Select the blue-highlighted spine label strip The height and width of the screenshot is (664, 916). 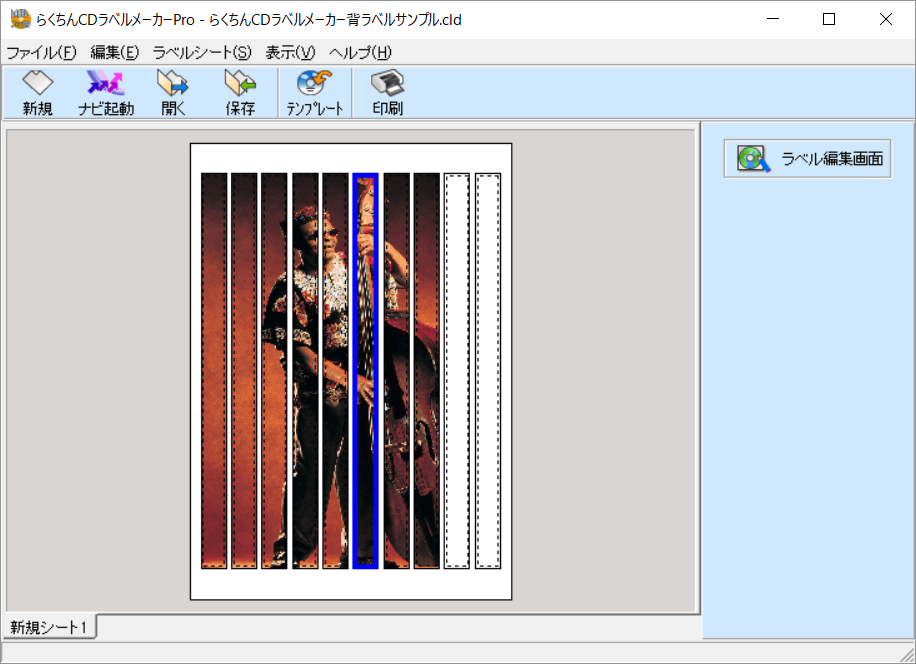[366, 370]
